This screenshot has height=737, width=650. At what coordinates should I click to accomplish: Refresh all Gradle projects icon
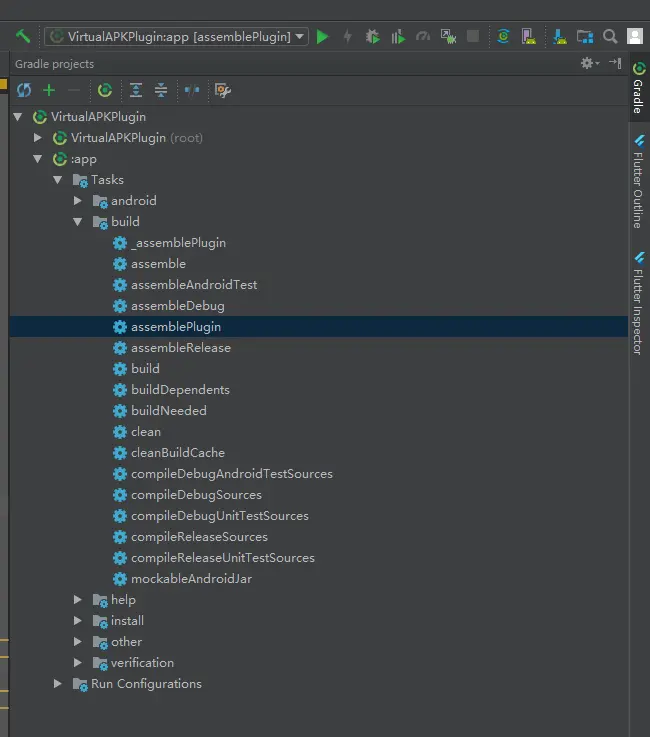point(24,90)
